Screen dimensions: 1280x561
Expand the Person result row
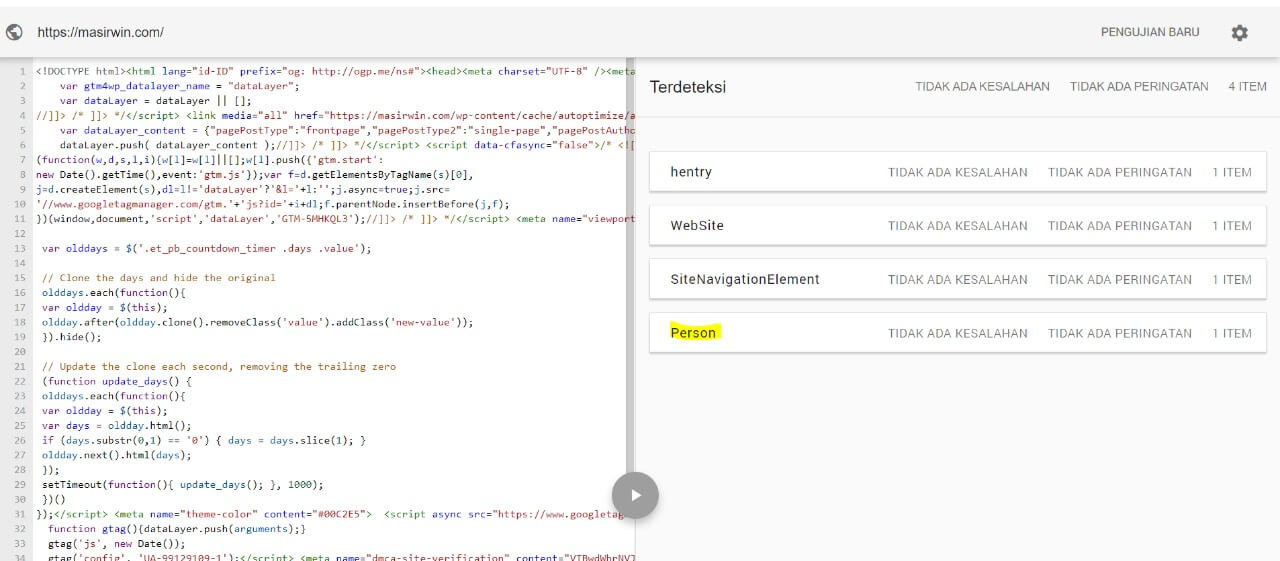point(958,333)
